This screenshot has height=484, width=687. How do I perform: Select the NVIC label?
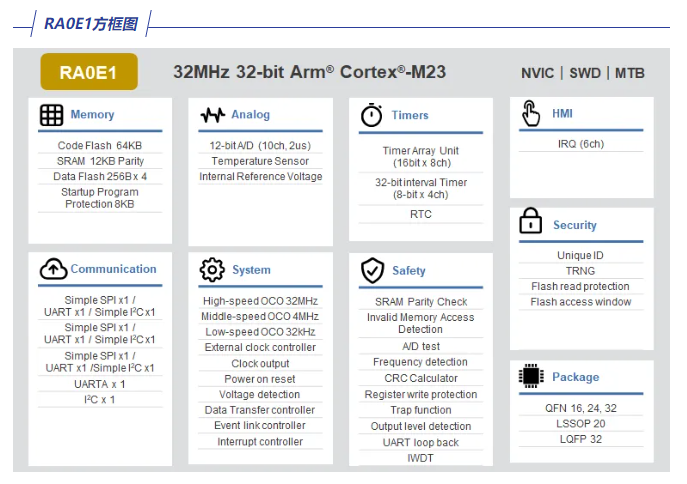(x=538, y=73)
